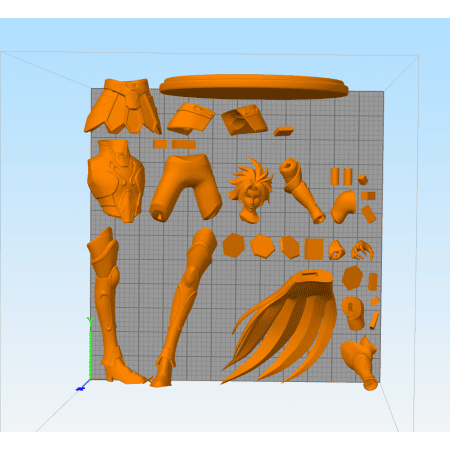Viewport: 450px width, 450px height.
Task: Select the hexagonal peg below the fist
Action: [352, 278]
